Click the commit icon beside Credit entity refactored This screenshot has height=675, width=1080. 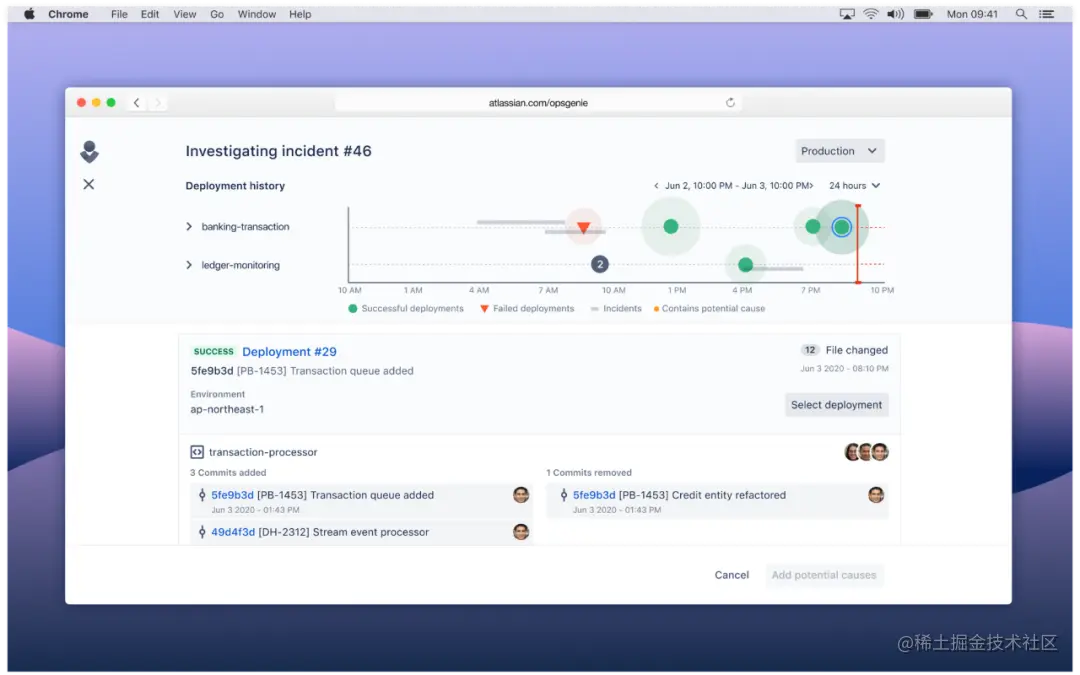[x=563, y=495]
